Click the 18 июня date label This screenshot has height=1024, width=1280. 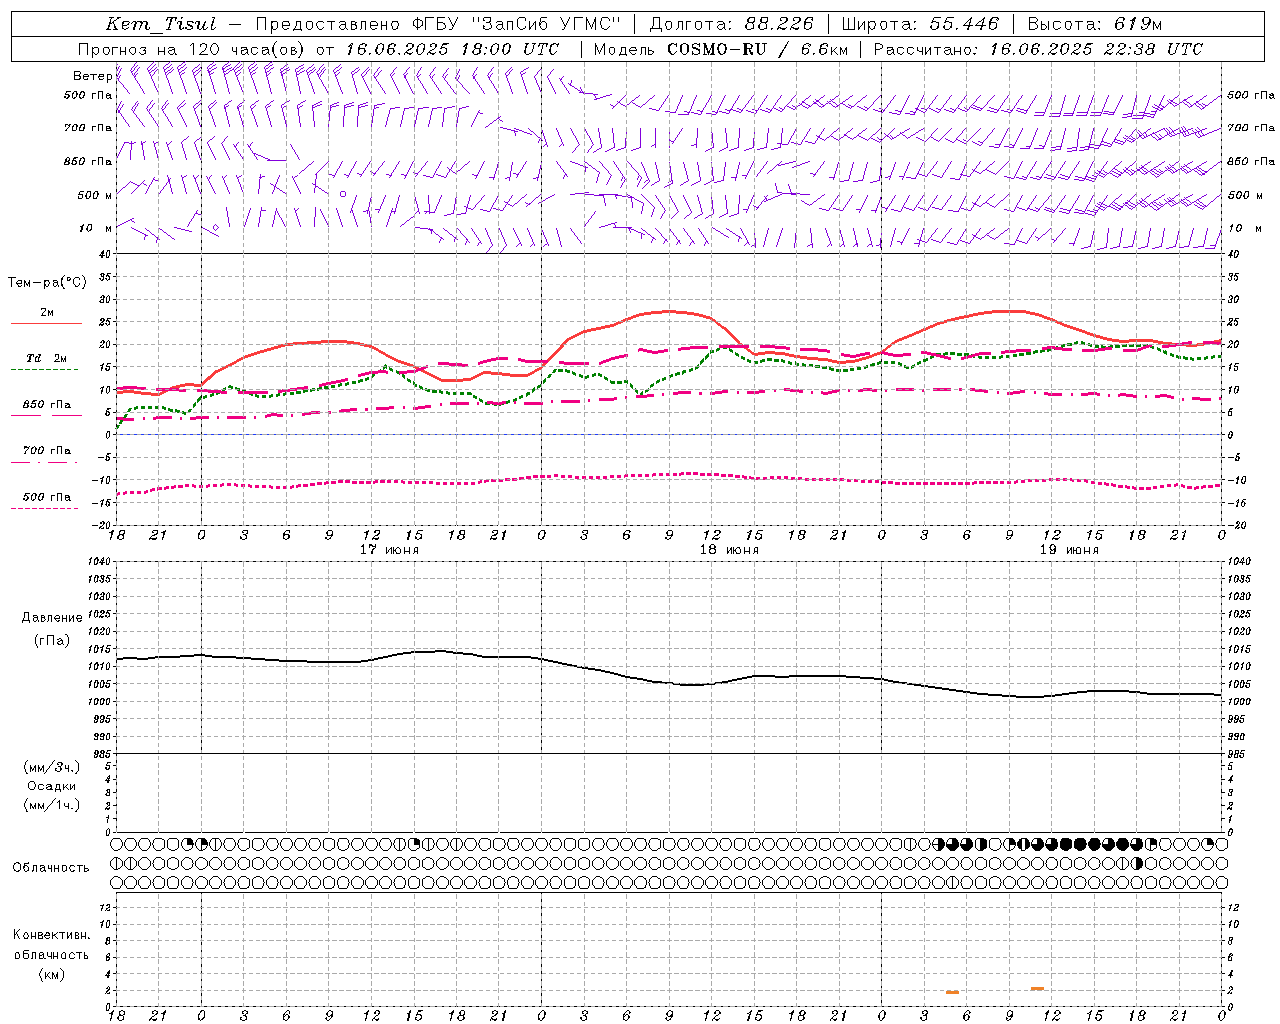pos(729,550)
